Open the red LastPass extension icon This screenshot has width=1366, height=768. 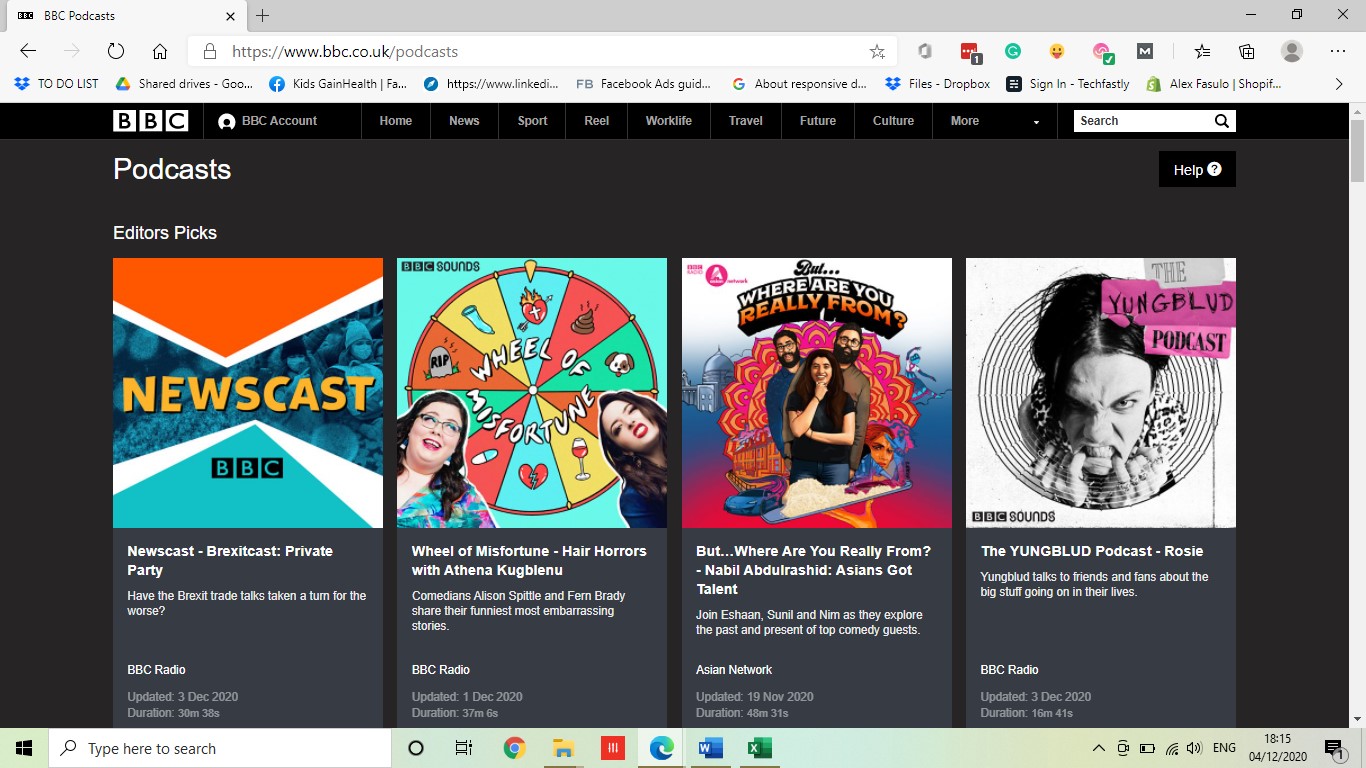point(969,51)
